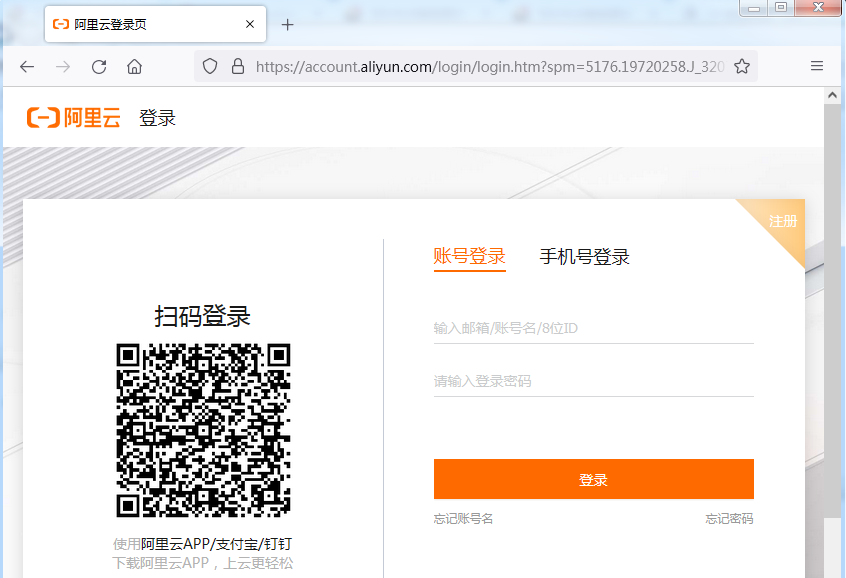The width and height of the screenshot is (846, 578).
Task: Click the shield tracking protection icon
Action: [x=210, y=67]
